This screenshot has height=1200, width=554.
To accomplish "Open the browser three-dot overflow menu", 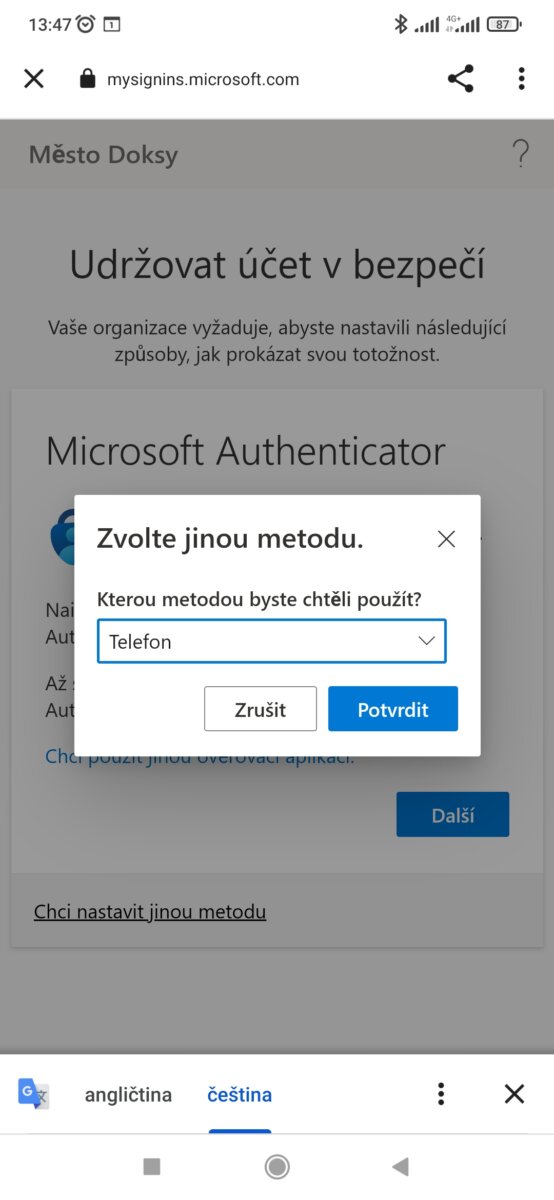I will coord(521,79).
